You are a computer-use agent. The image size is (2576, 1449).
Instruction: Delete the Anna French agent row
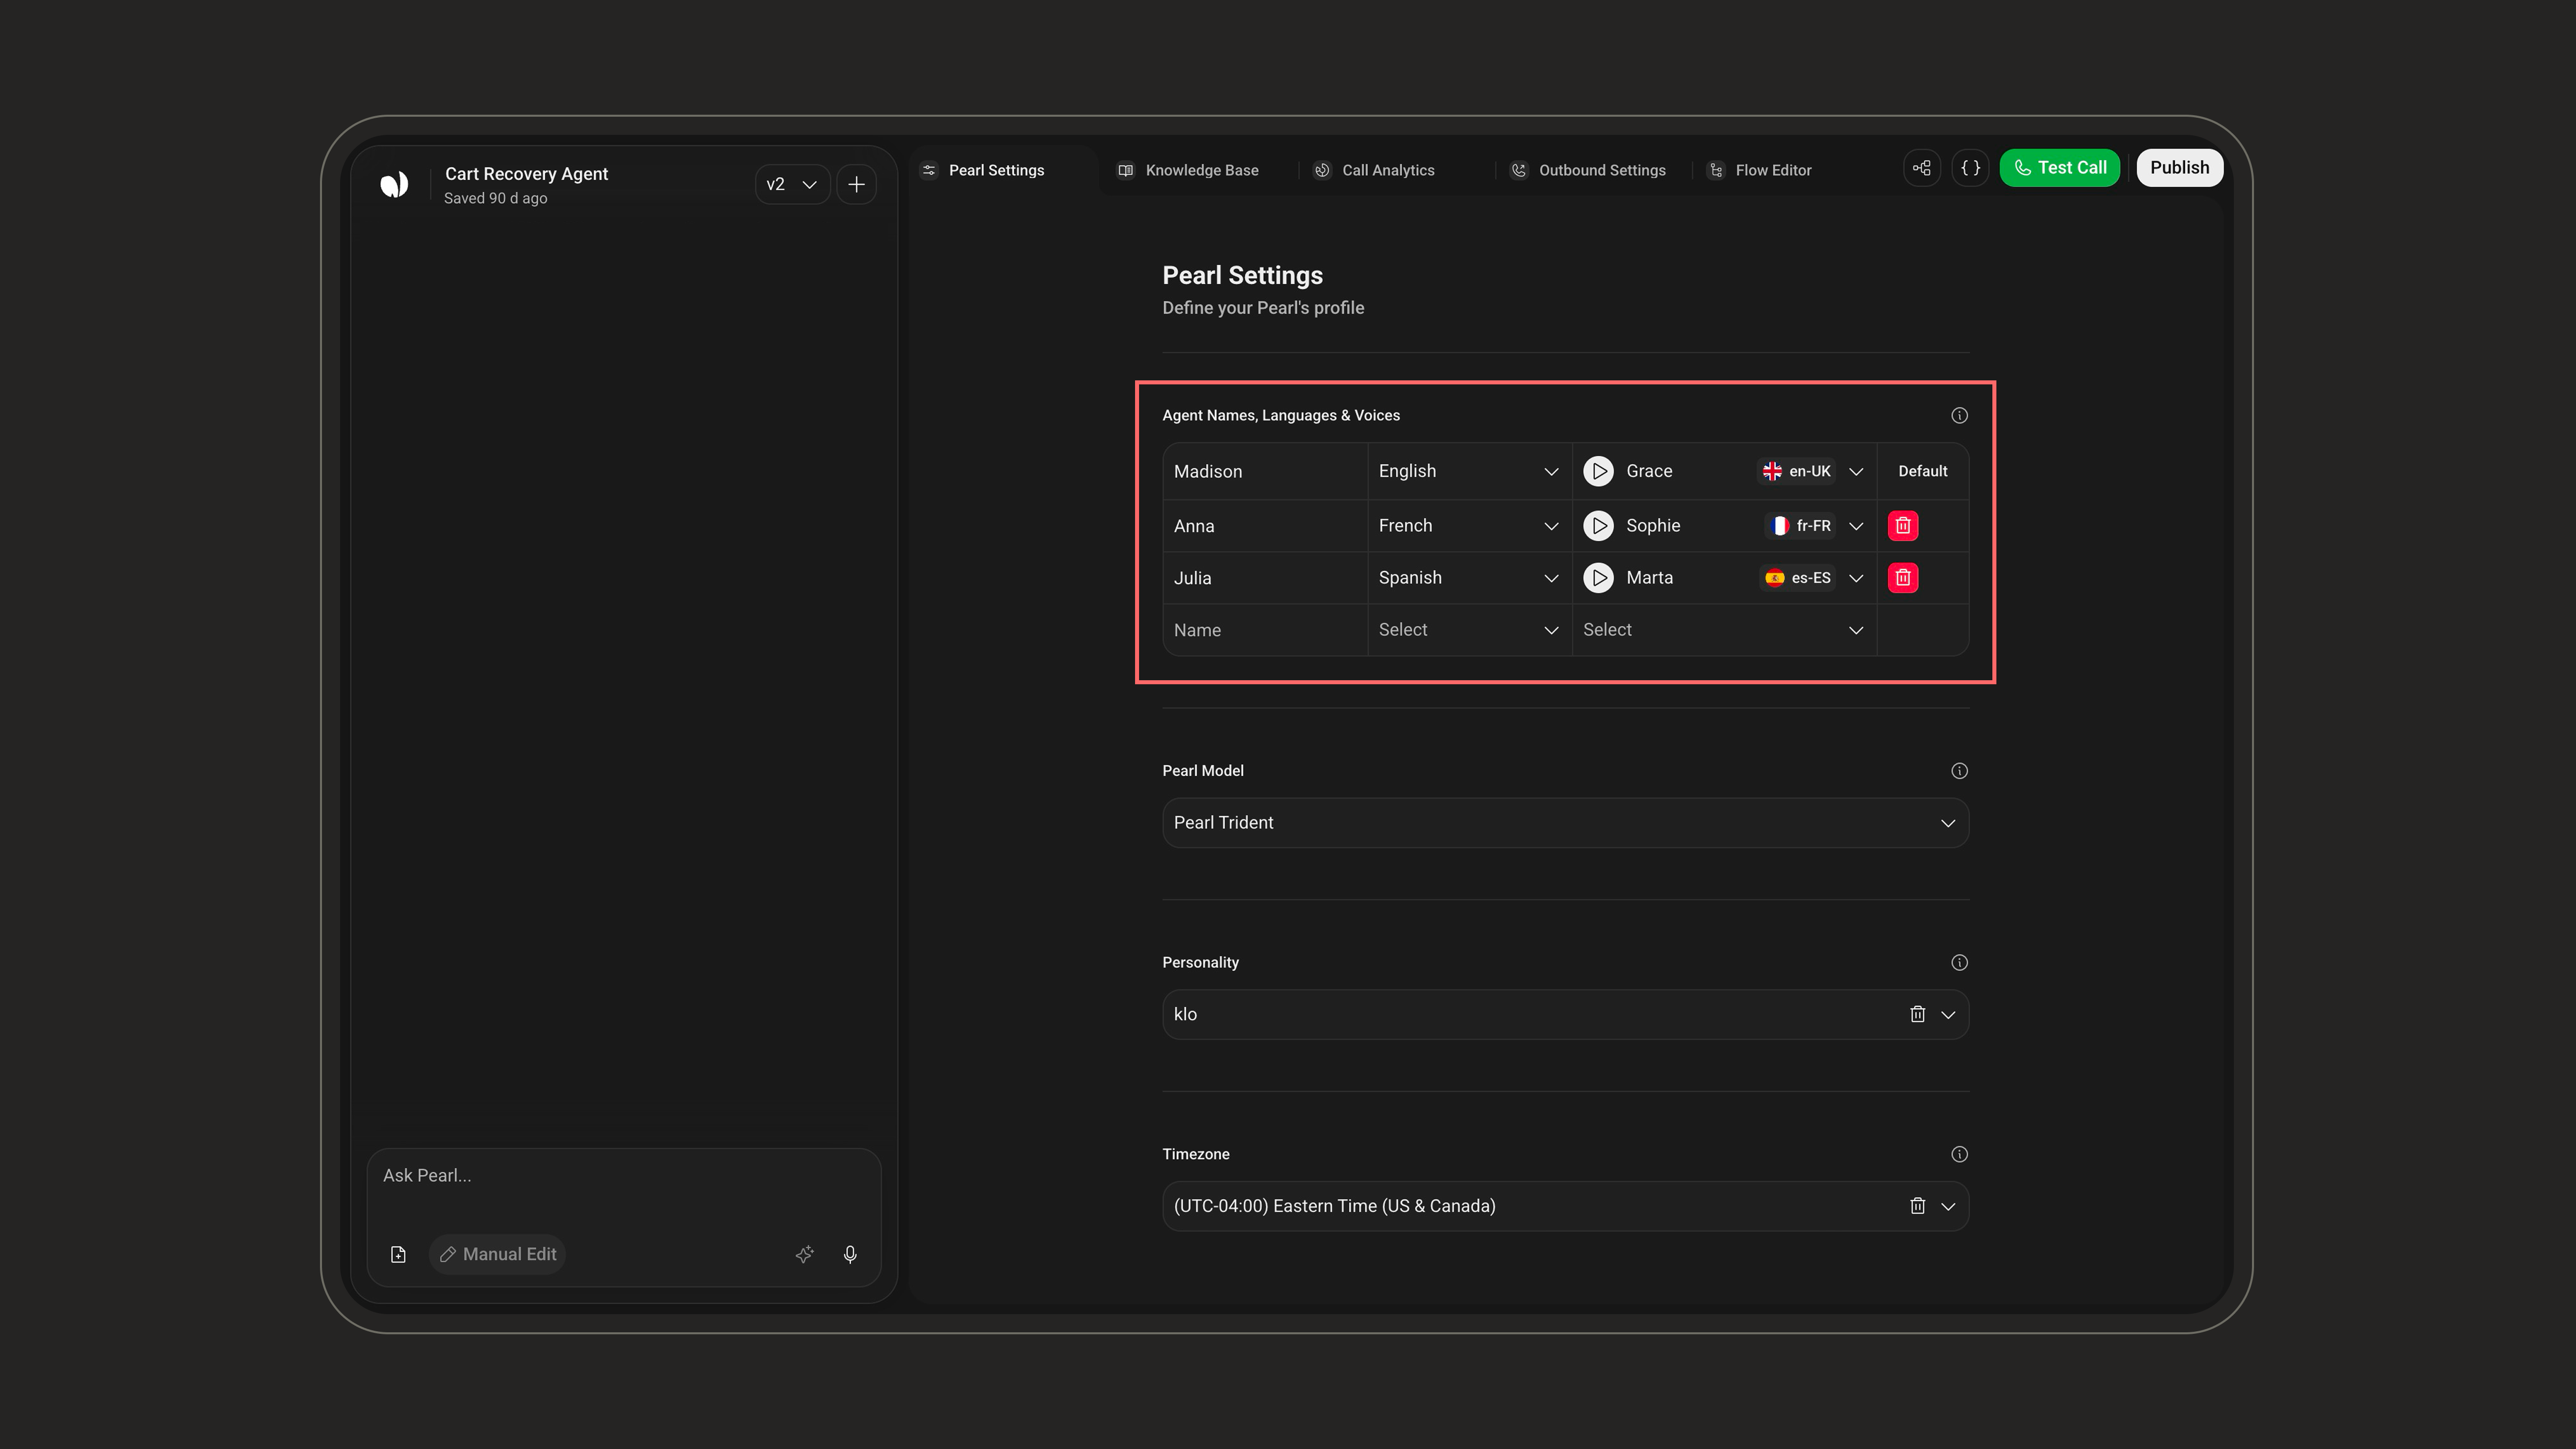coord(1903,525)
